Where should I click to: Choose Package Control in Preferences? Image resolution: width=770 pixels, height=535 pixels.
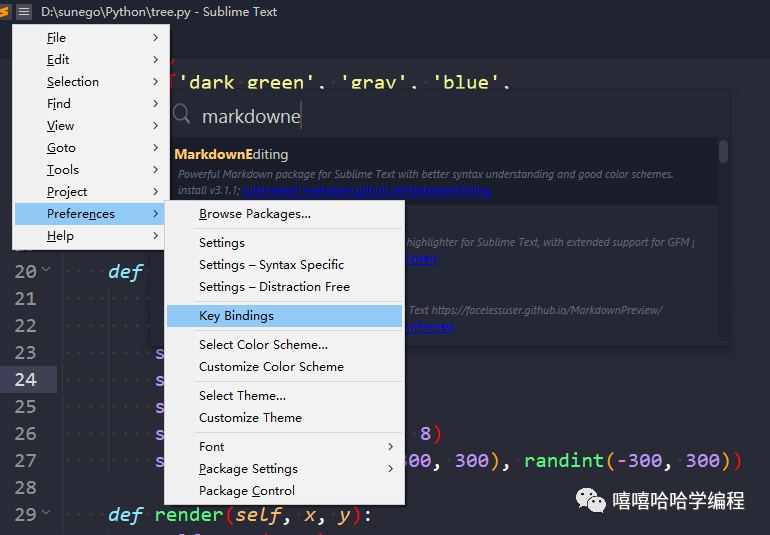(284, 491)
